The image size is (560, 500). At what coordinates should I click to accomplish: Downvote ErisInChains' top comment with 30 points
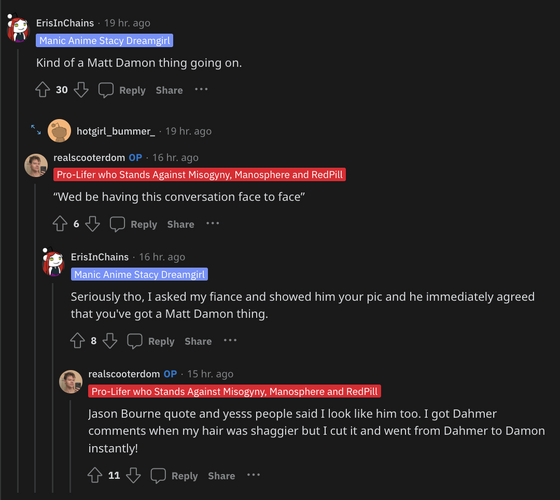(x=81, y=90)
